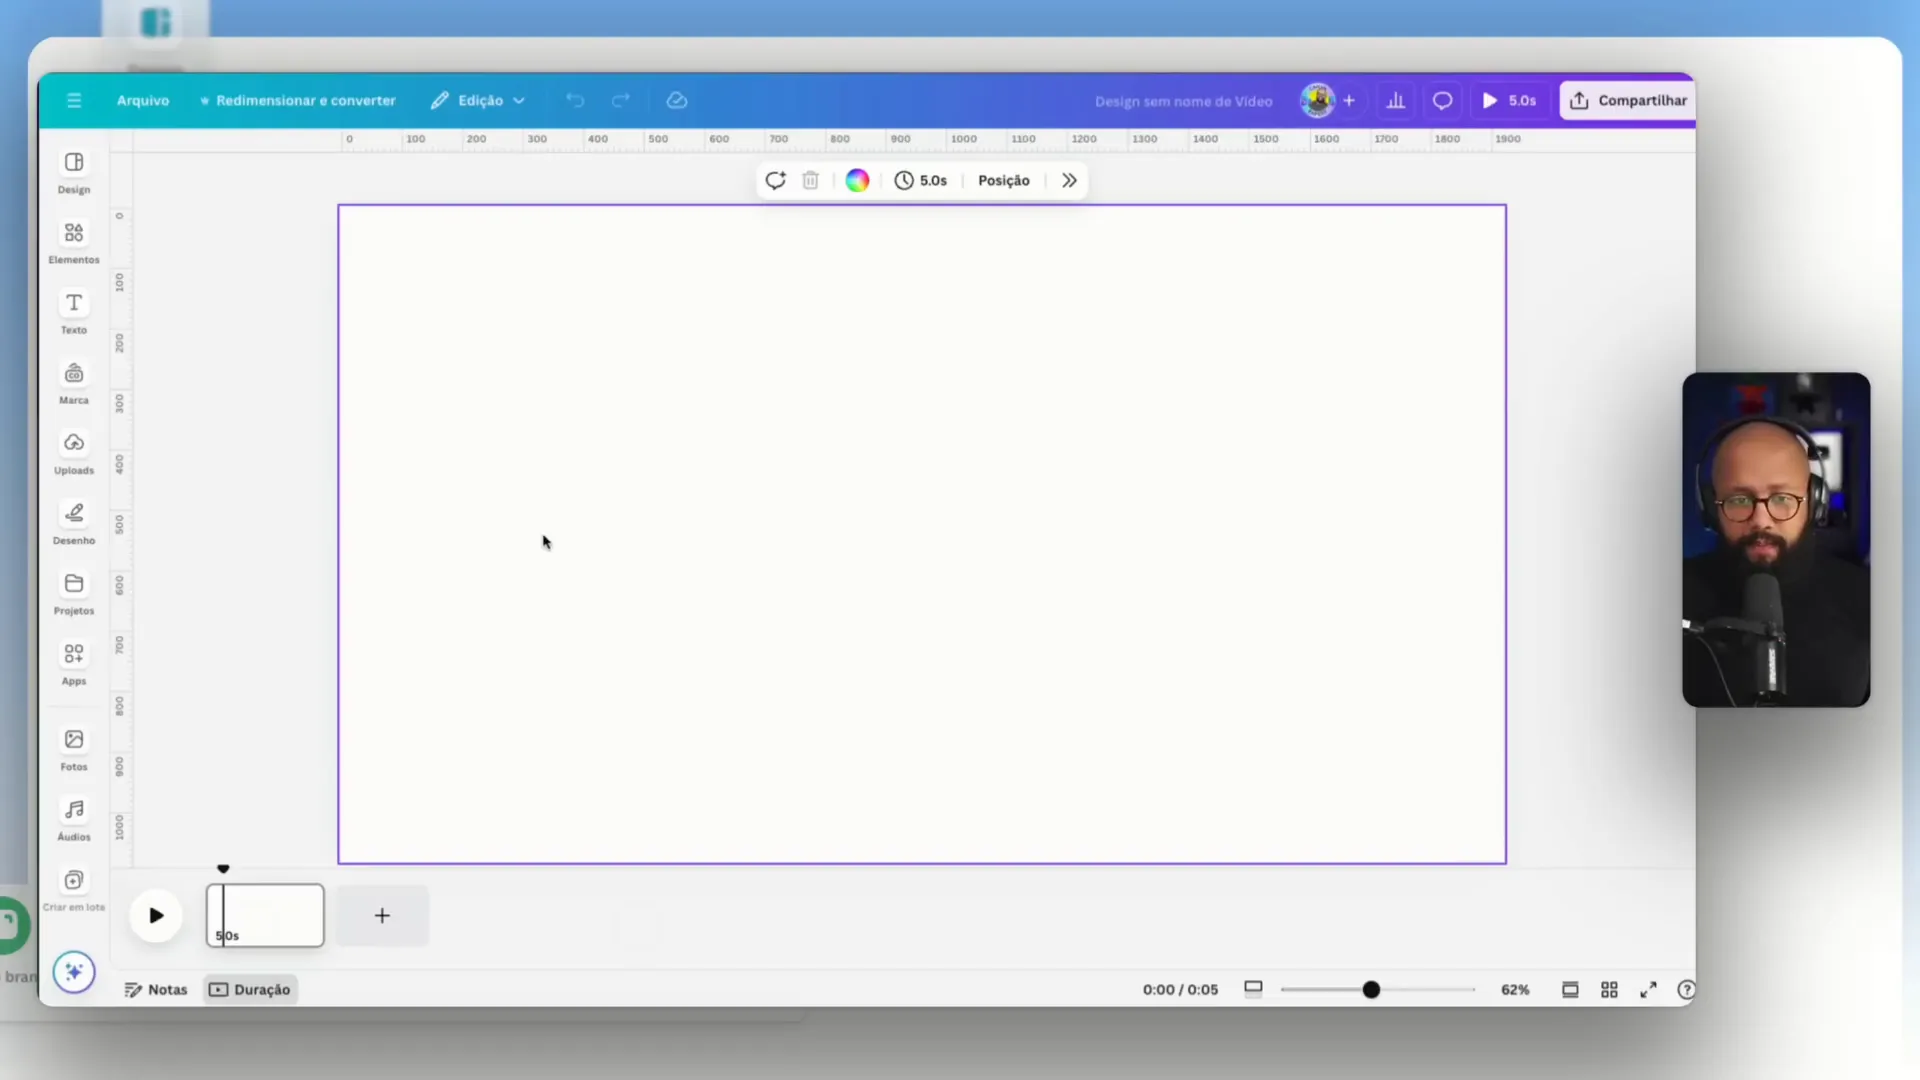
Task: Open the comments speech bubble icon
Action: point(1442,101)
